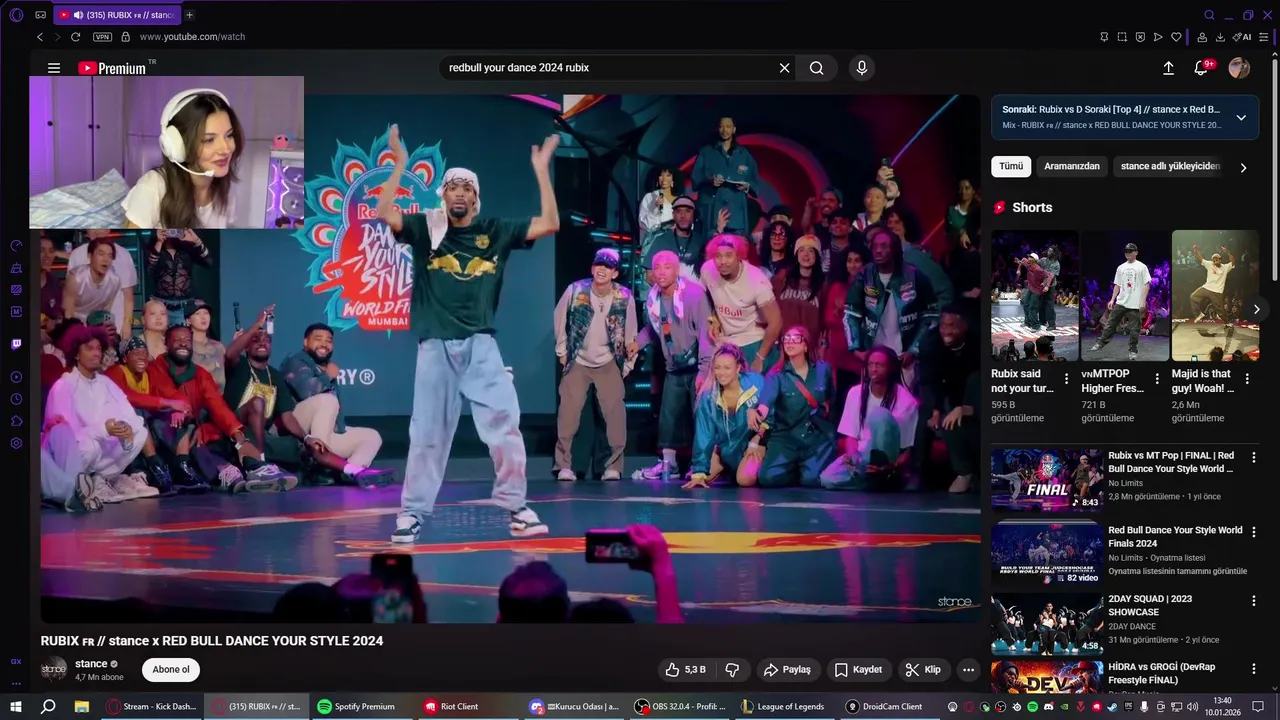Clear the search box text
The height and width of the screenshot is (720, 1280).
pyautogui.click(x=785, y=68)
